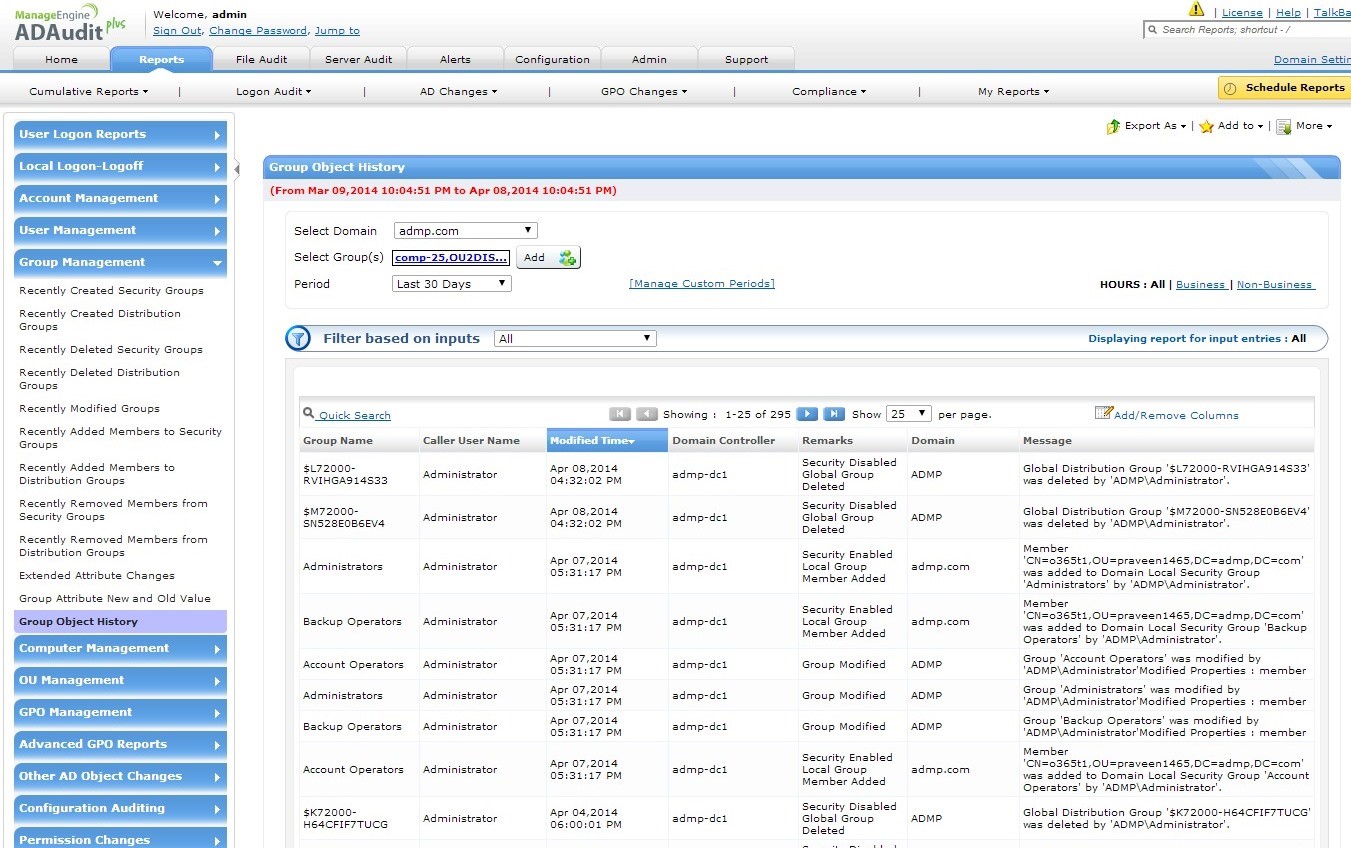Switch to the File Audit tab

click(x=261, y=59)
